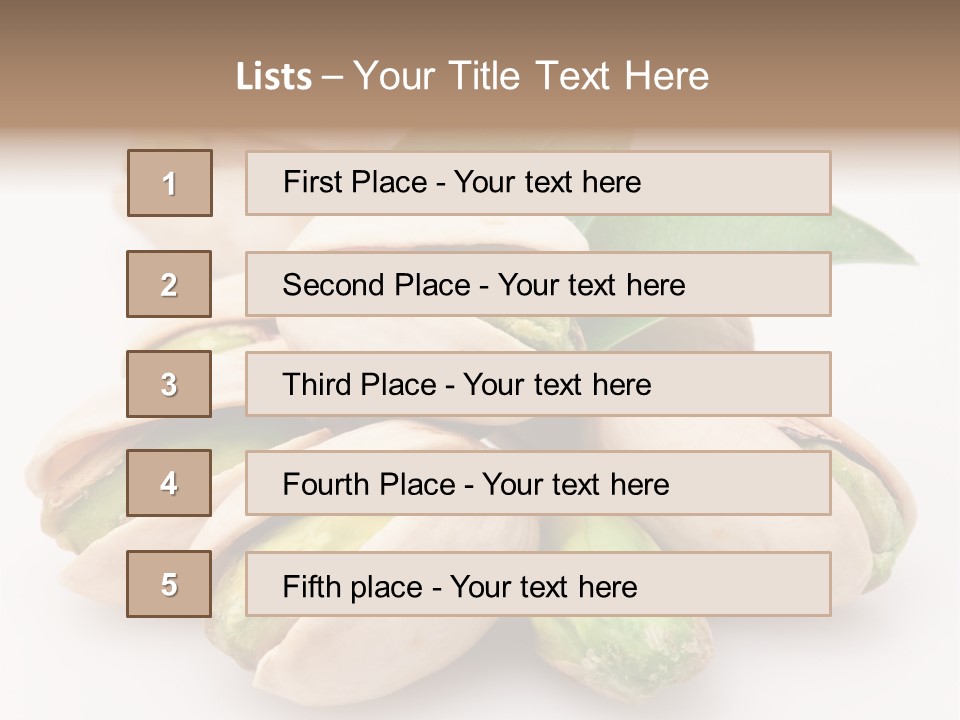Select the Second Place text bar
This screenshot has height=720, width=960.
(538, 284)
